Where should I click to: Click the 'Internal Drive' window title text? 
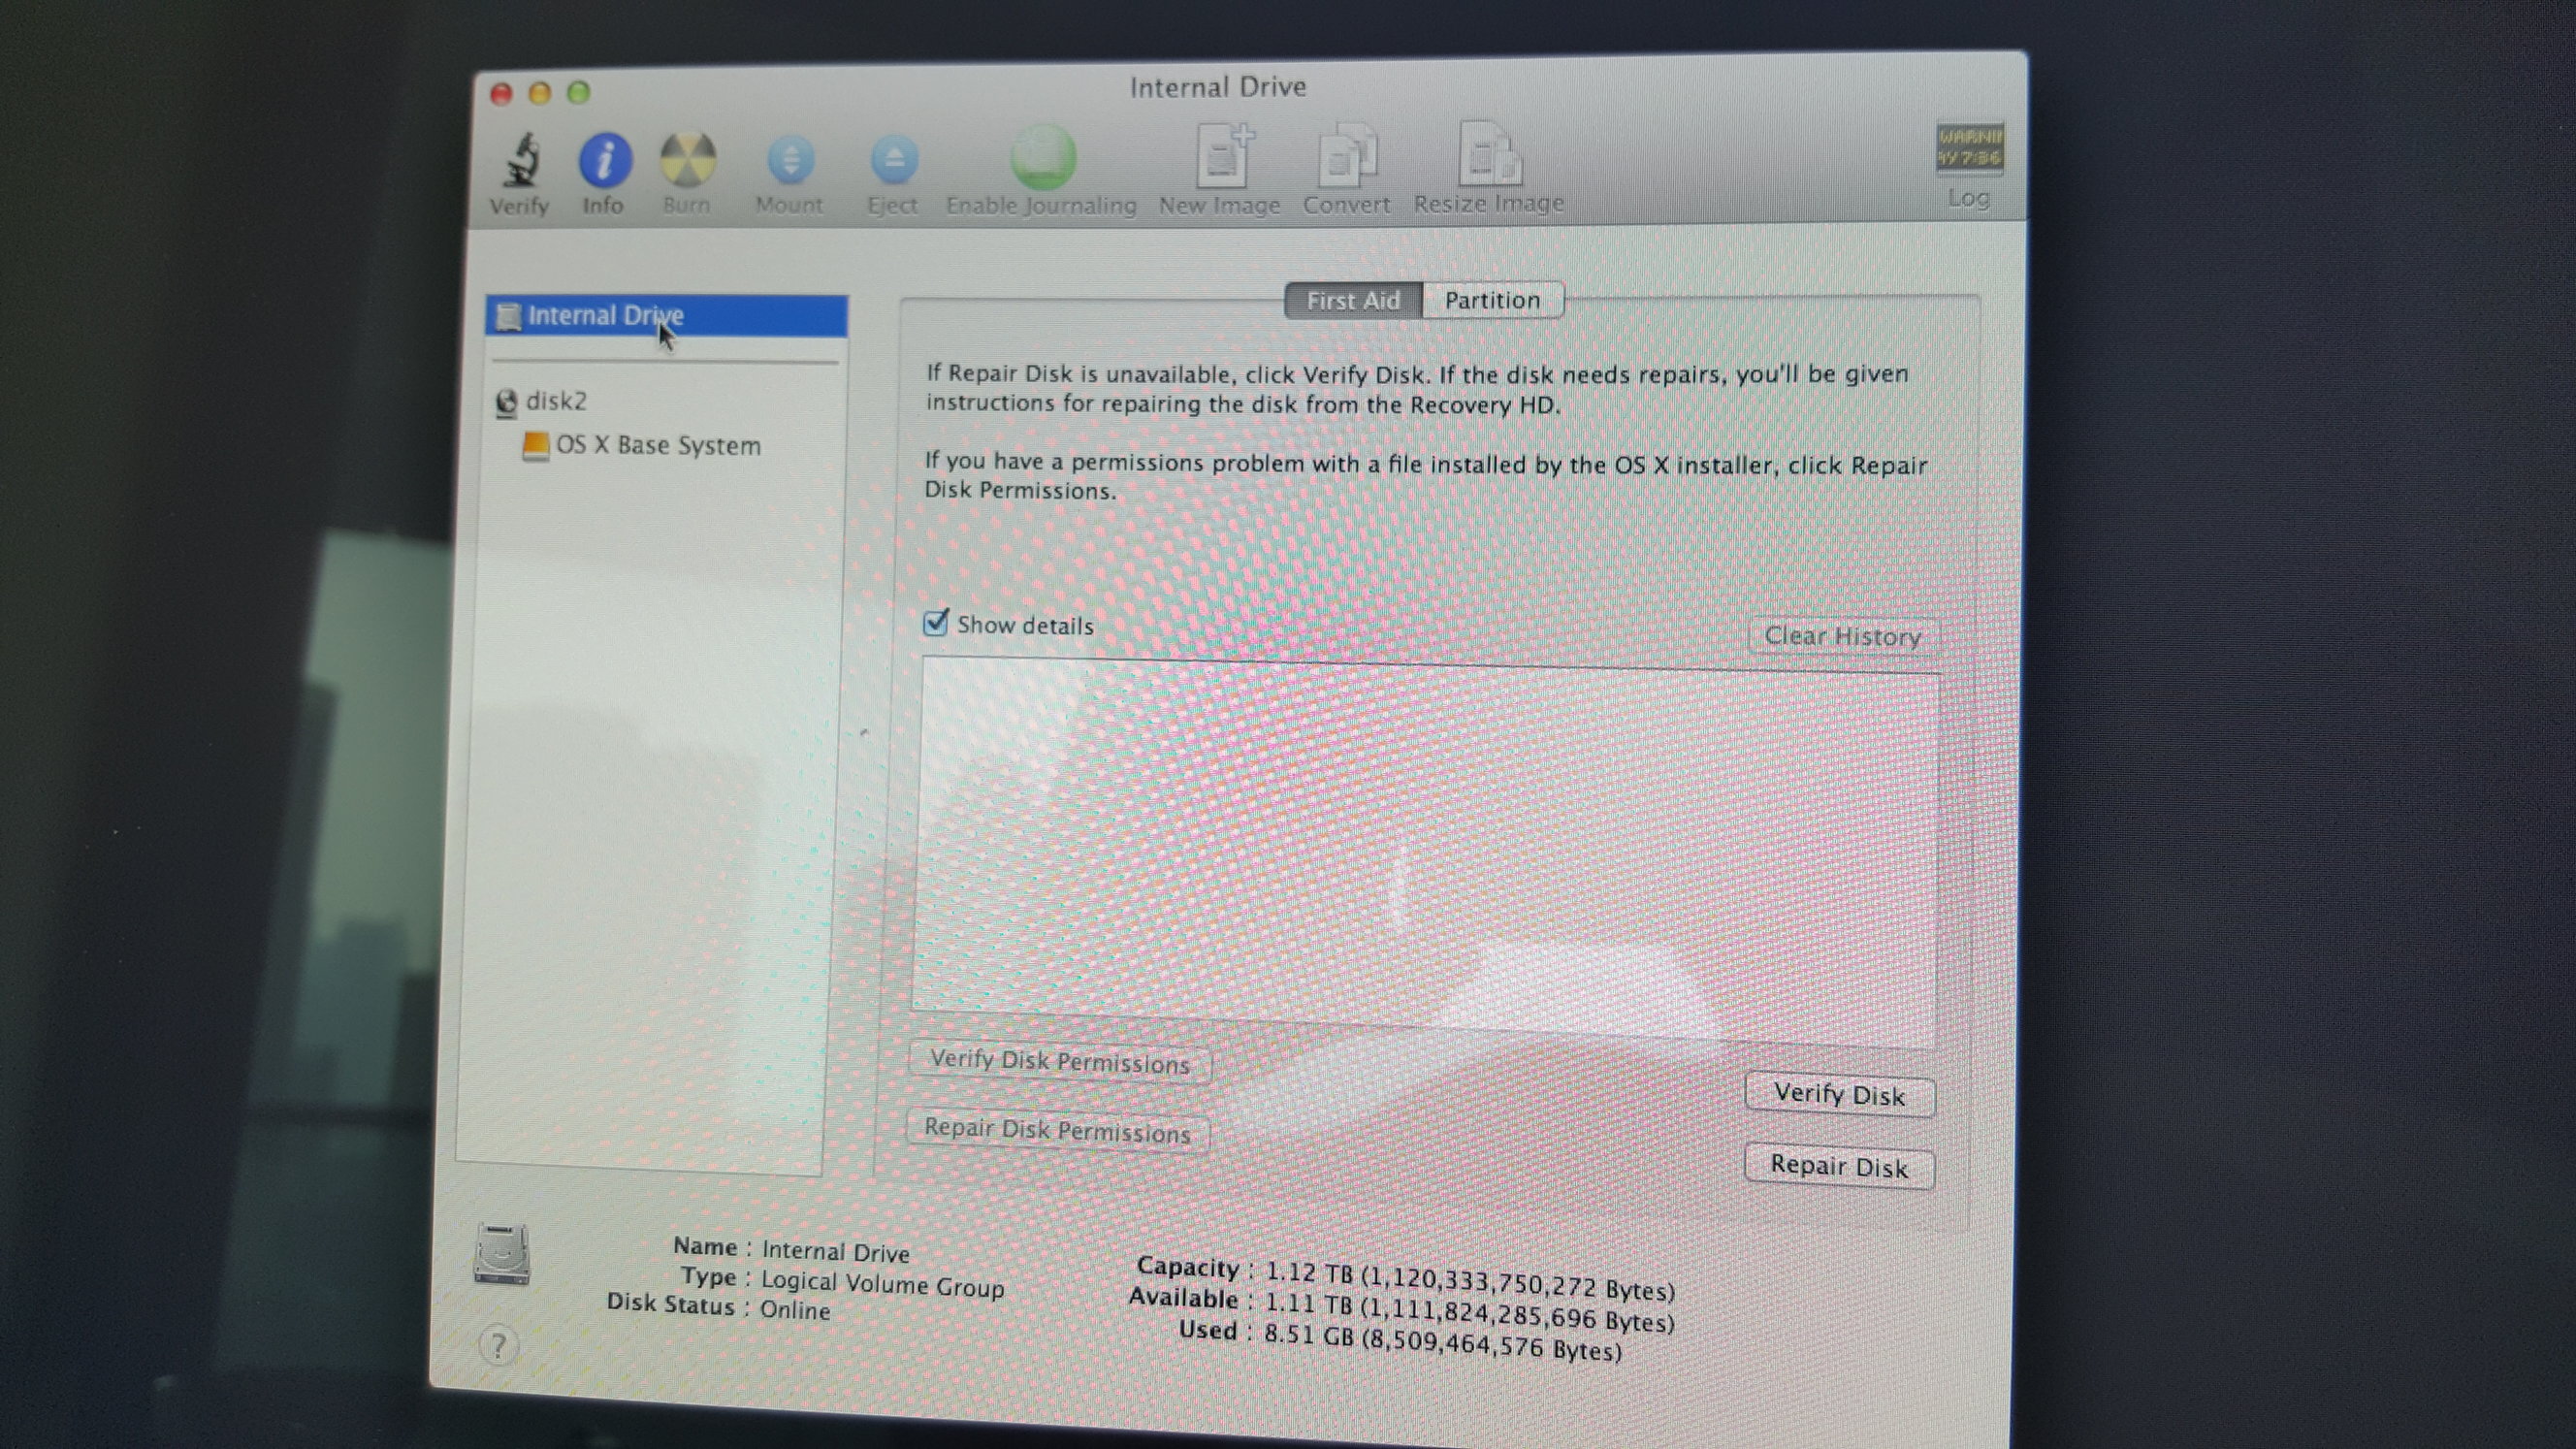click(x=1218, y=87)
